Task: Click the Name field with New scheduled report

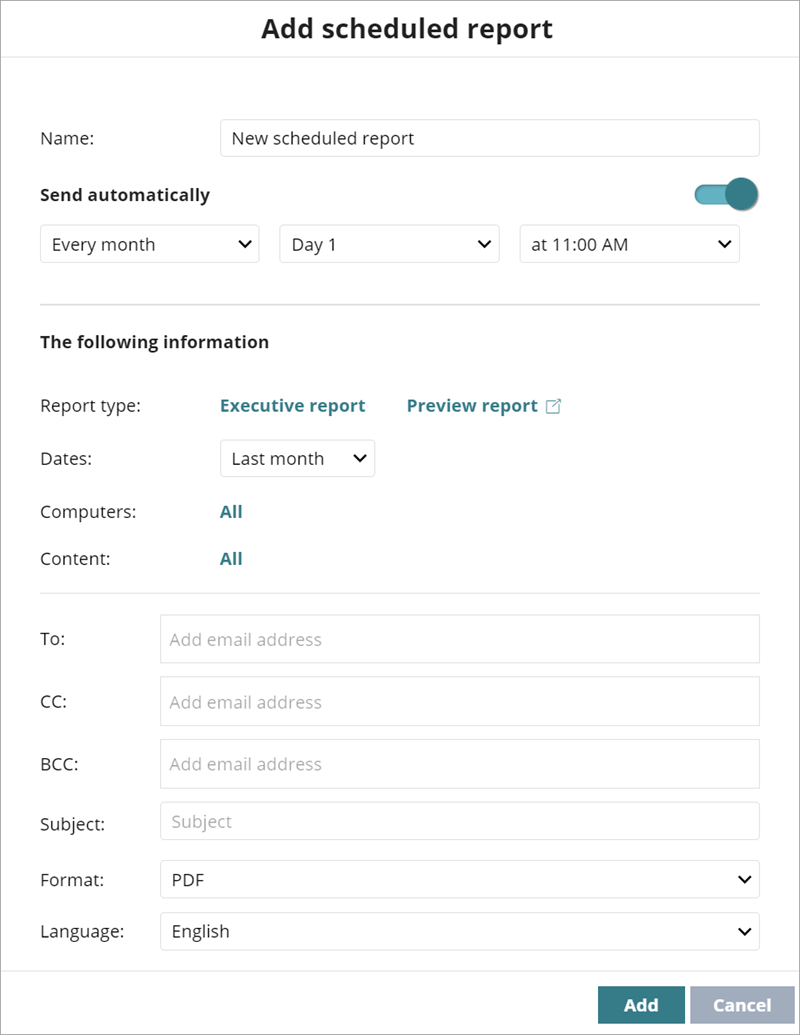Action: tap(489, 138)
